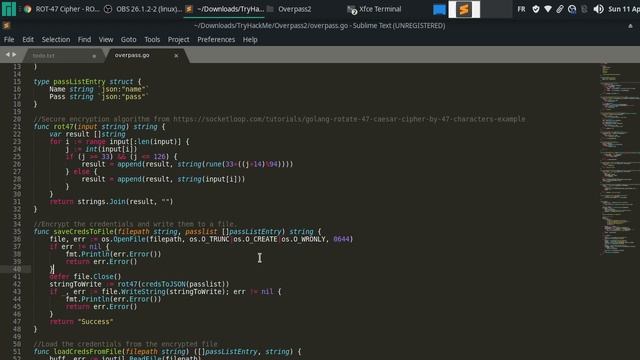This screenshot has height=360, width=640.
Task: Select the ~/Downloads/TryHa... Sublime taskbar entry
Action: click(224, 9)
